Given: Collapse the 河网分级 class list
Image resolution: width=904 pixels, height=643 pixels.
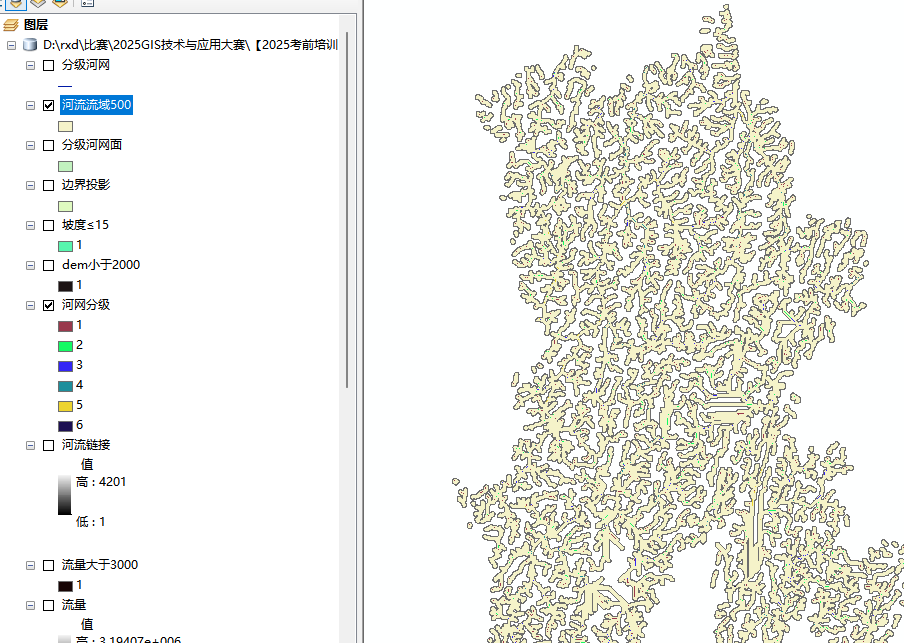Looking at the screenshot, I should [31, 305].
